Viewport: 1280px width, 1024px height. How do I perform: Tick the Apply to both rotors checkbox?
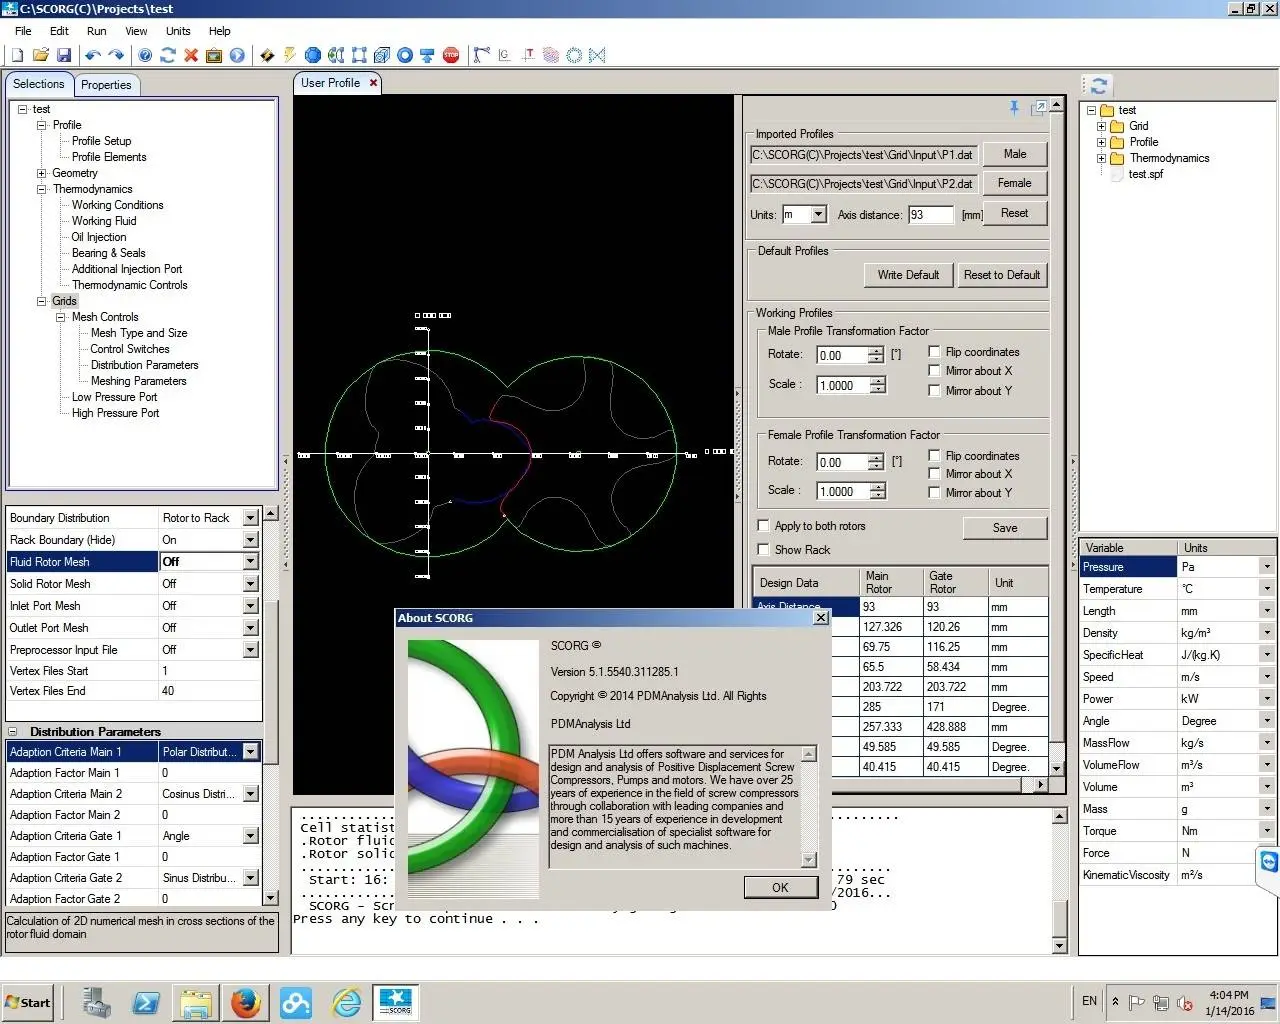(x=763, y=526)
